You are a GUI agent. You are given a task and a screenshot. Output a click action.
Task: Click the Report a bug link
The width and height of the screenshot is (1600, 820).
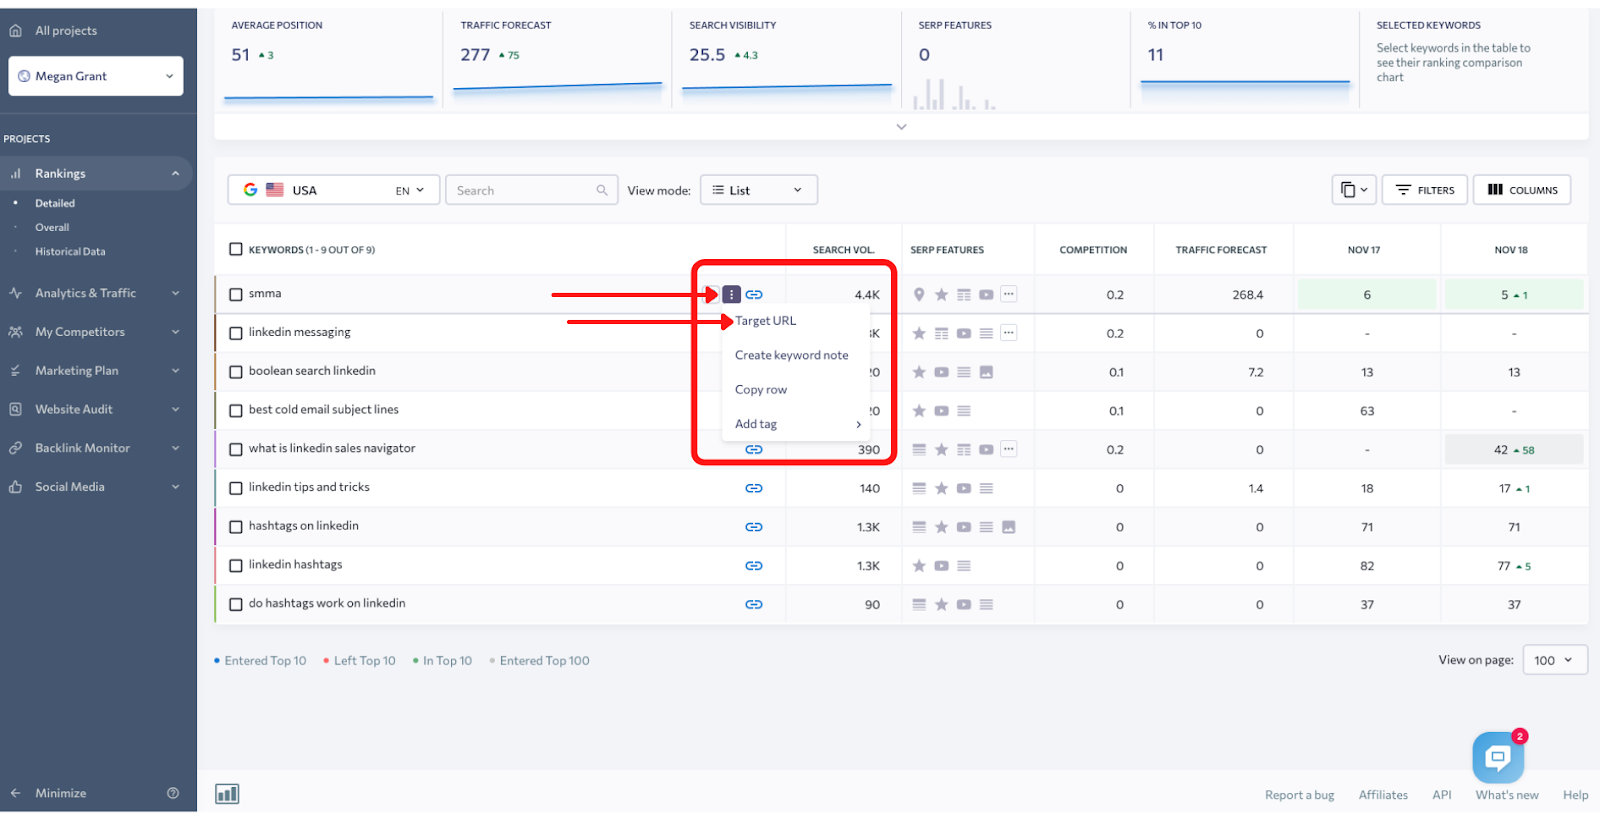point(1299,795)
